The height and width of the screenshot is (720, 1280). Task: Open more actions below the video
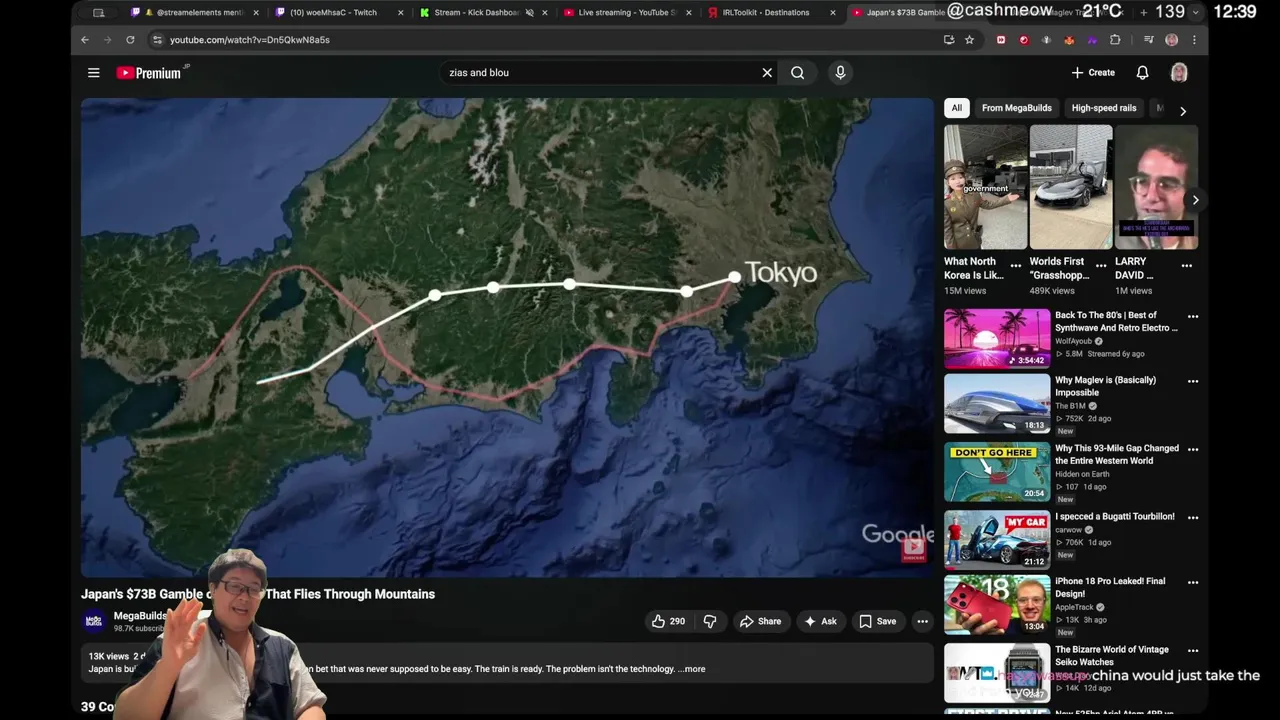[x=922, y=621]
